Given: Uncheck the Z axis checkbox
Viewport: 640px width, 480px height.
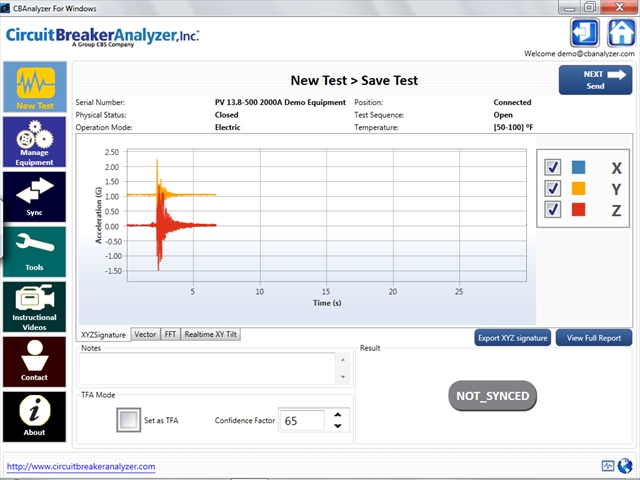Looking at the screenshot, I should [x=553, y=210].
